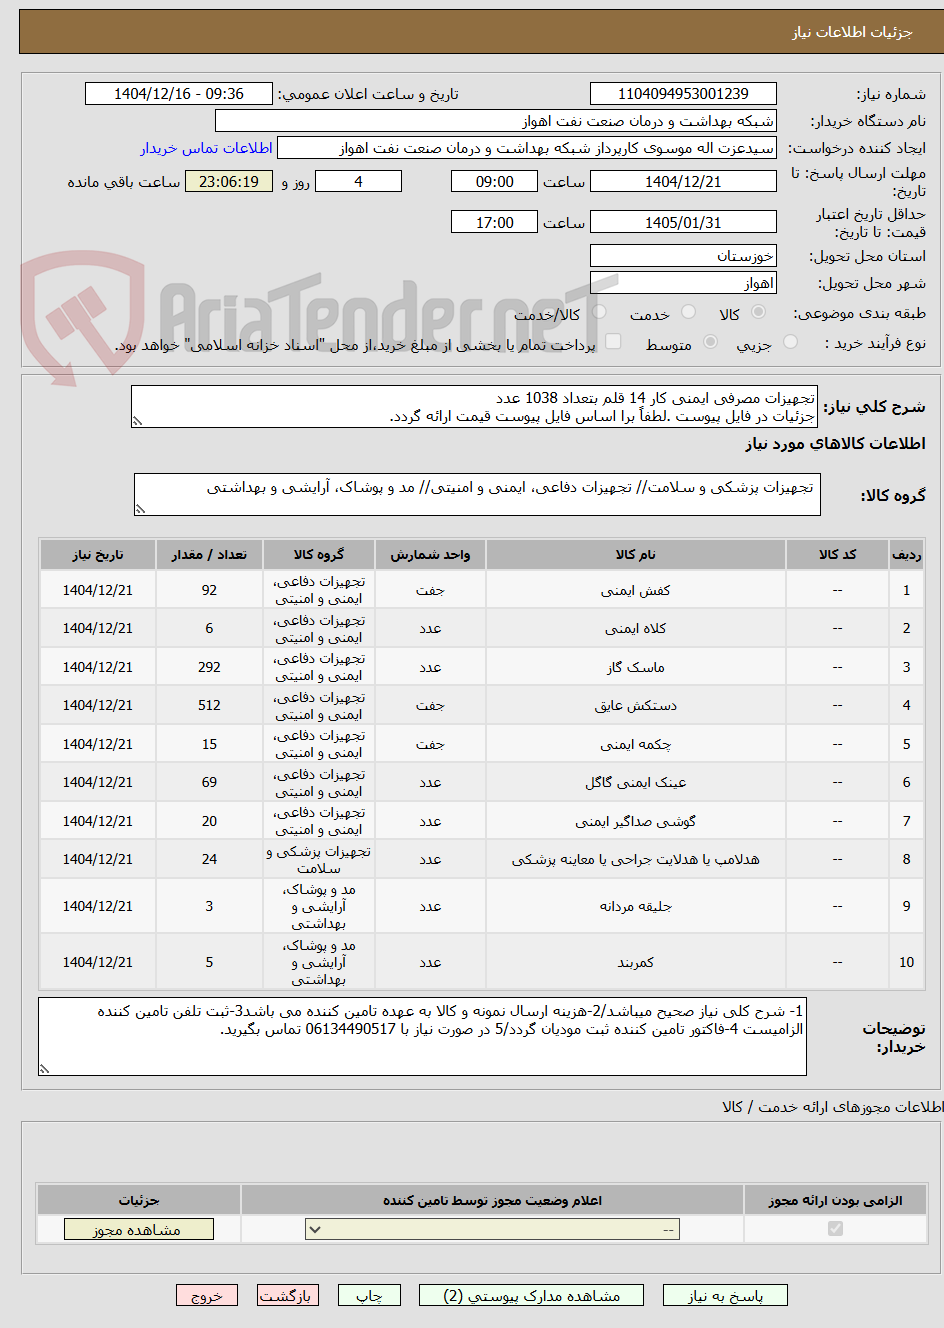The width and height of the screenshot is (944, 1328).
Task: Click the اعلام وضعیت مجوز column header
Action: point(492,1200)
